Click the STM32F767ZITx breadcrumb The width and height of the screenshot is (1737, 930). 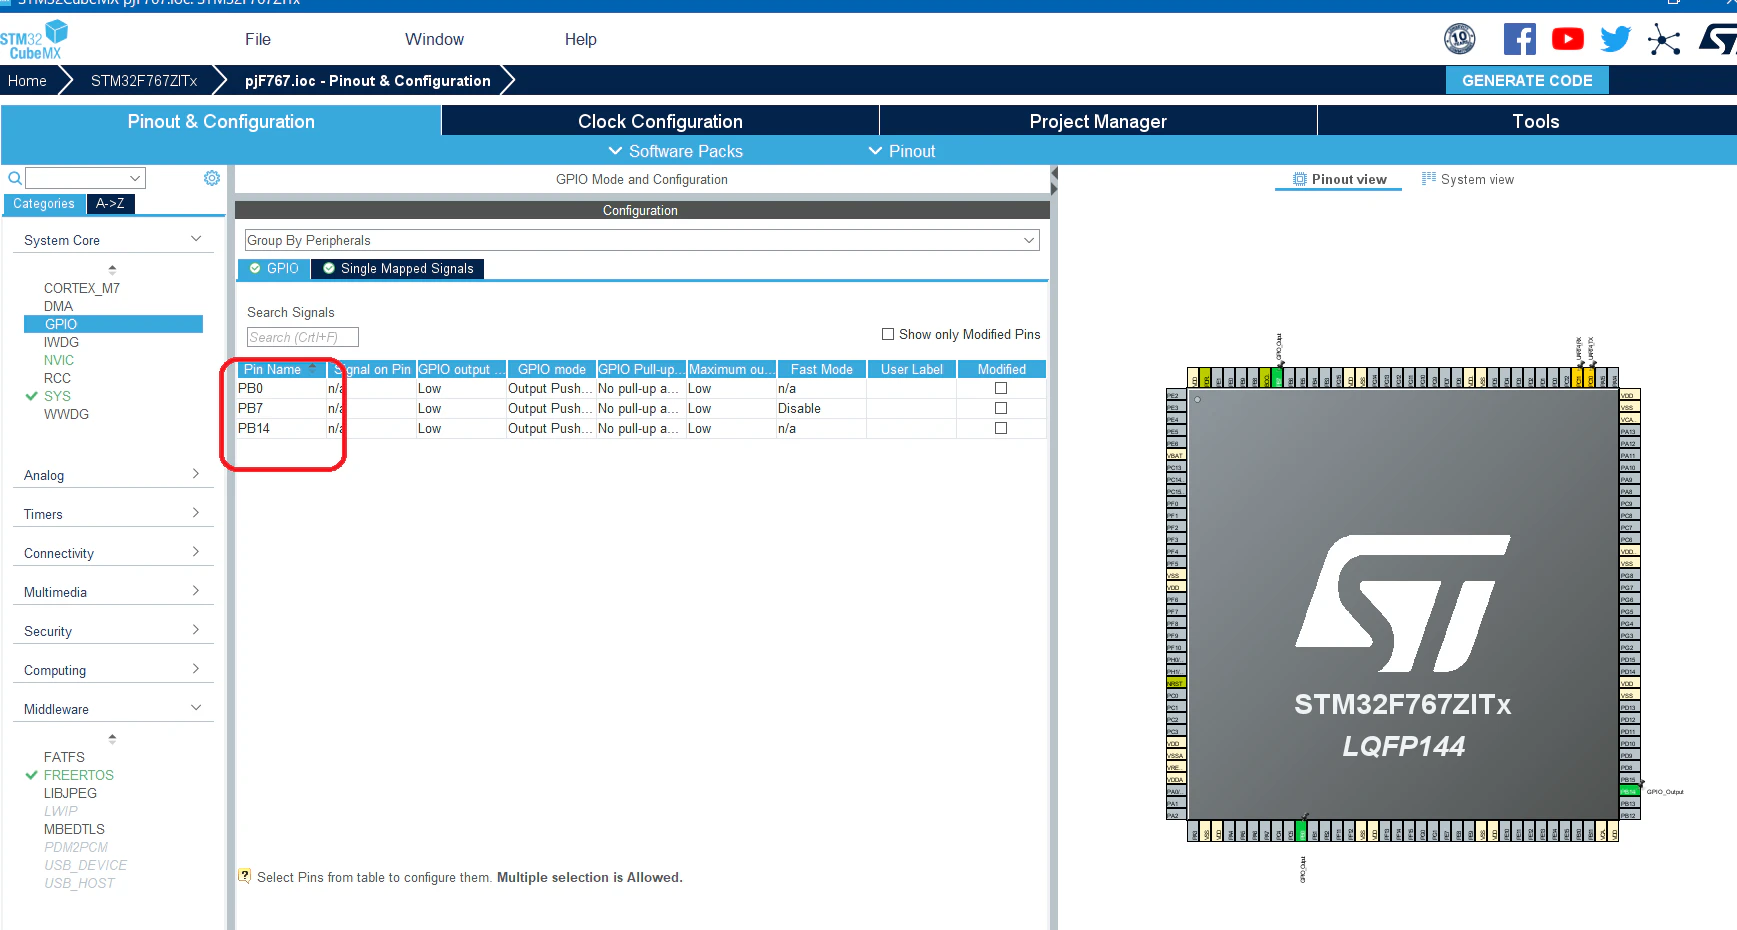pos(144,81)
